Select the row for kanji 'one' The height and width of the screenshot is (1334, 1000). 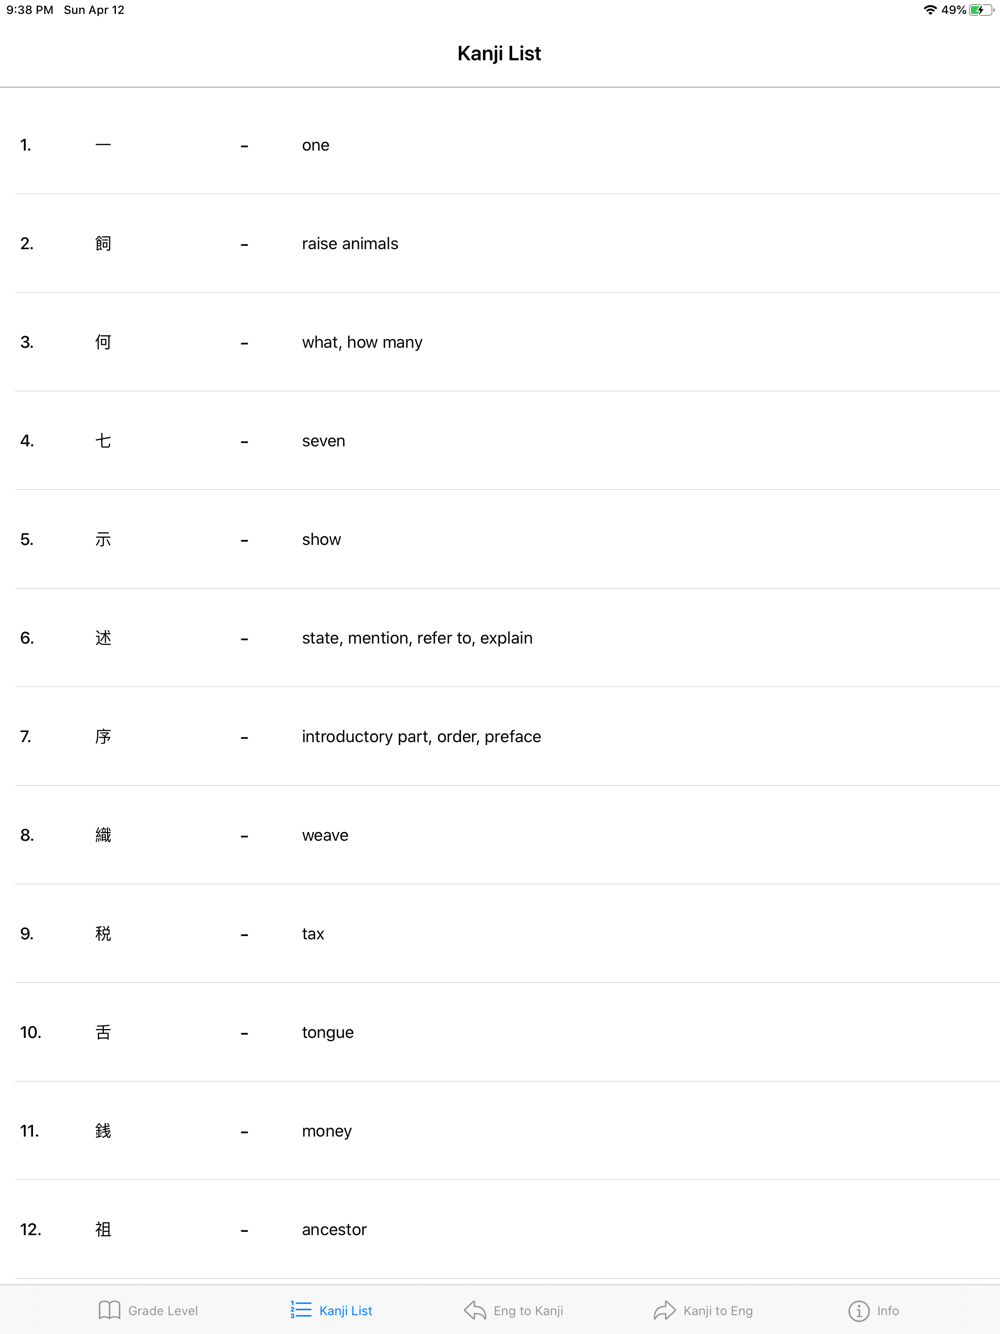coord(500,145)
